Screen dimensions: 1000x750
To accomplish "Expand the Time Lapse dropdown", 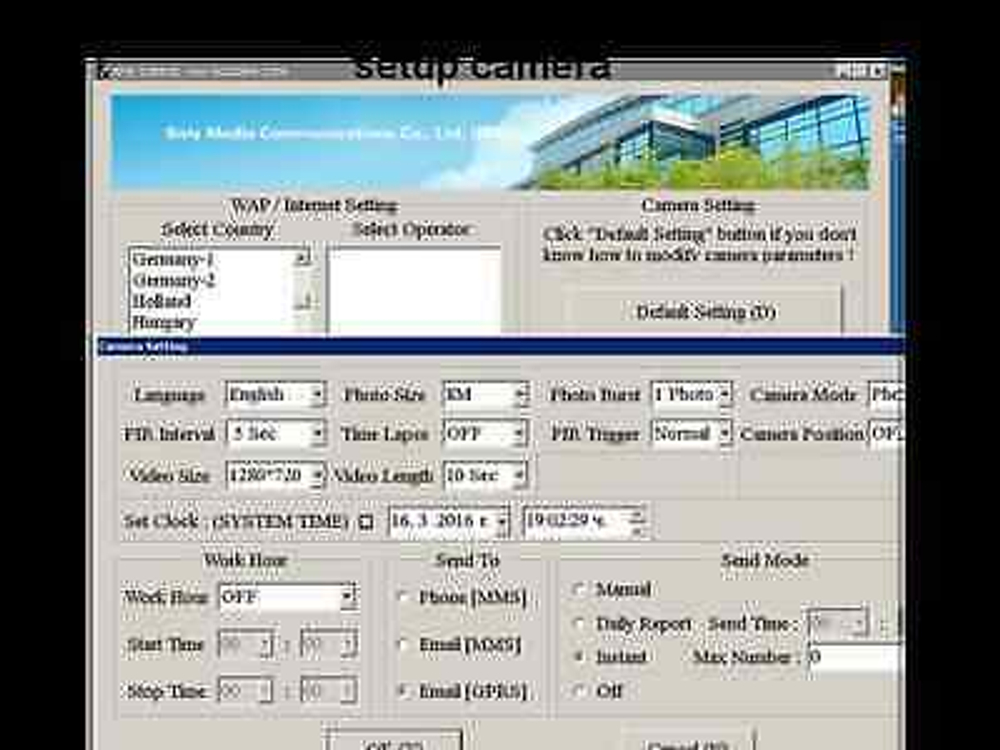I will click(x=519, y=435).
